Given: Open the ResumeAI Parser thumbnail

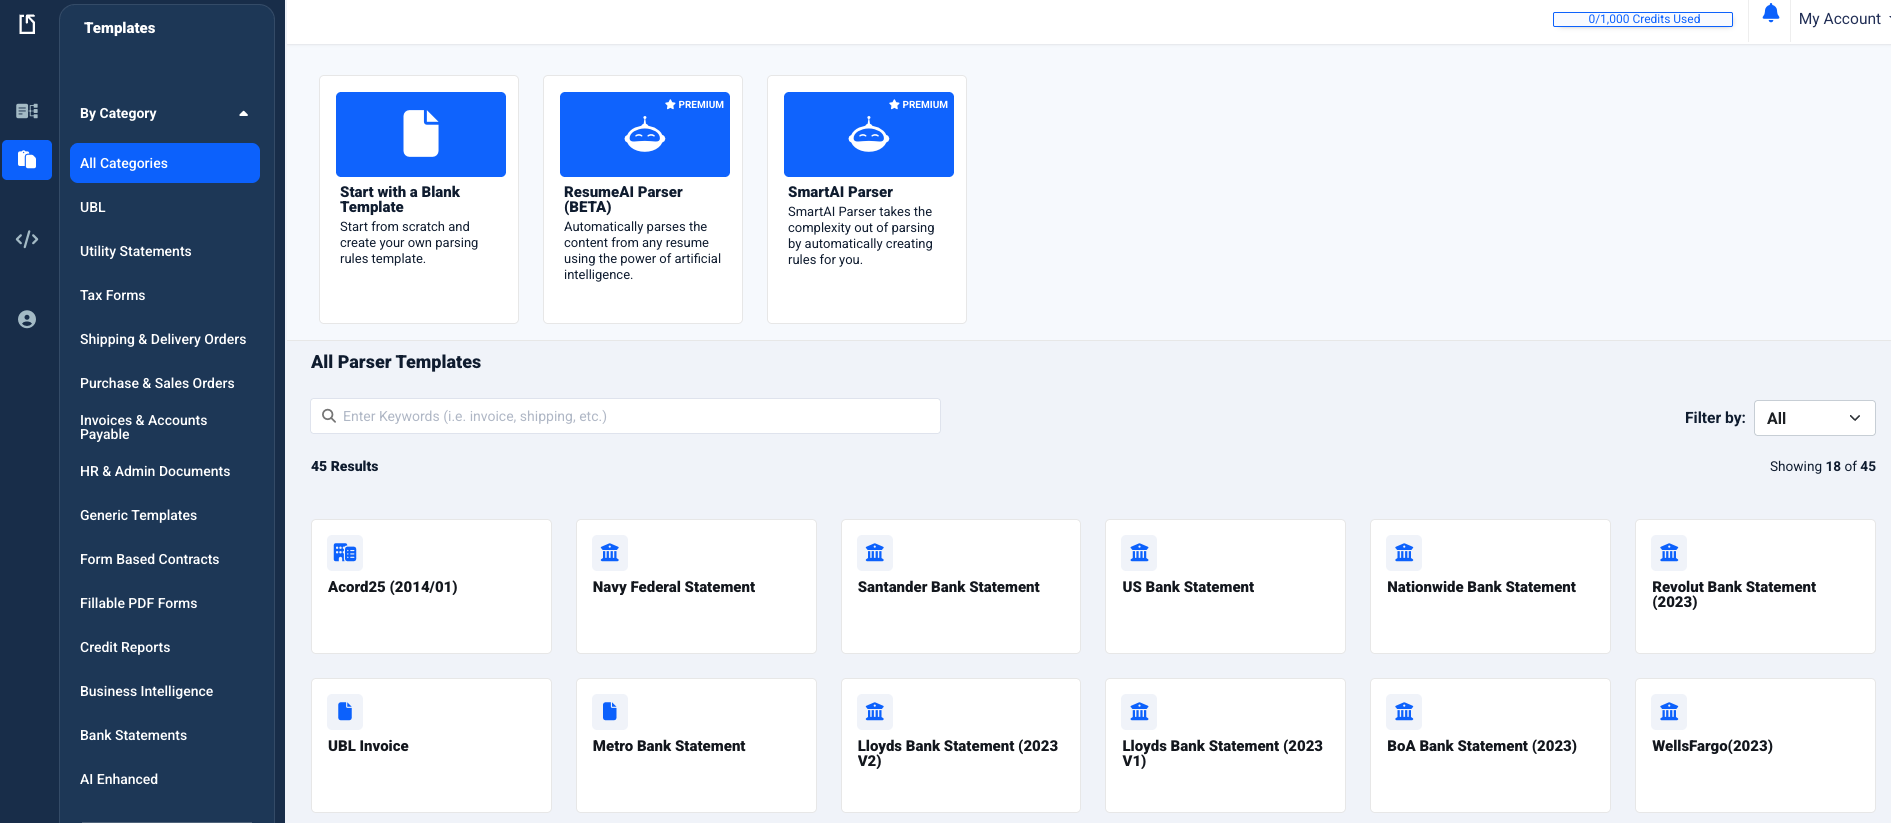Looking at the screenshot, I should 644,135.
